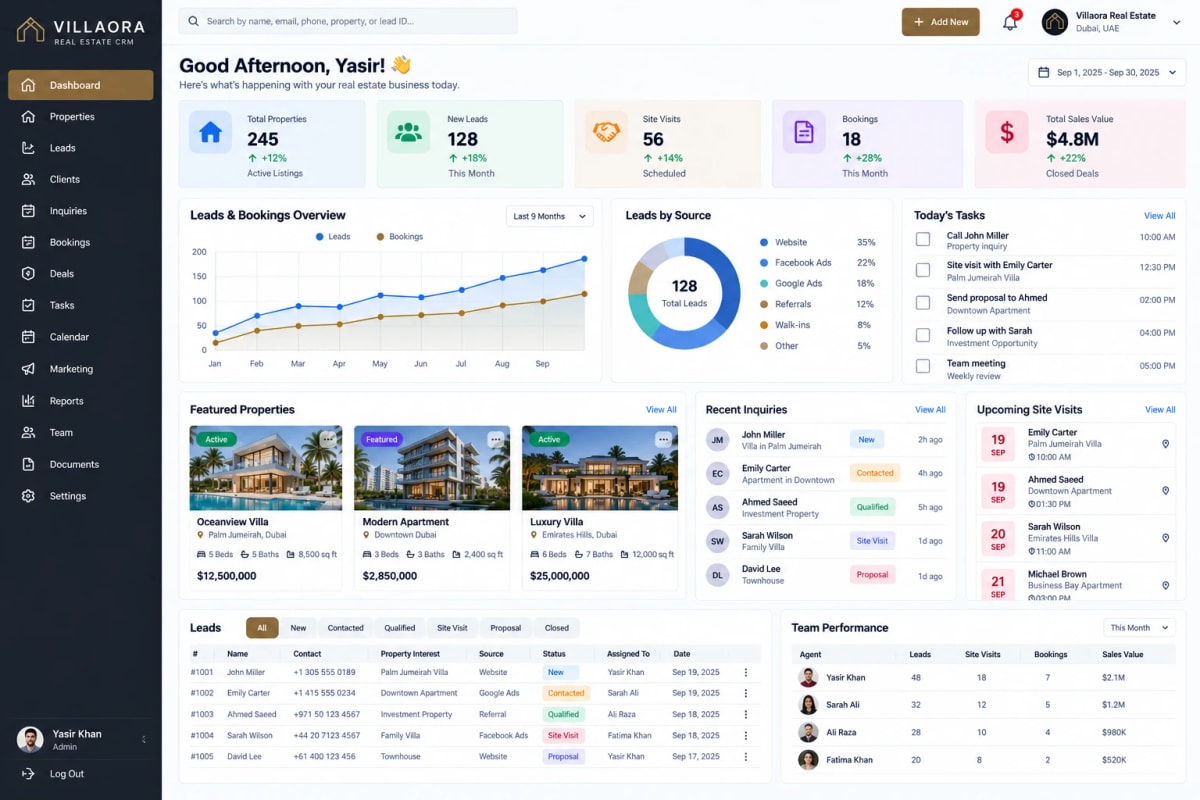Open options menu on Luxury Villa card
Image resolution: width=1200 pixels, height=800 pixels.
click(663, 439)
